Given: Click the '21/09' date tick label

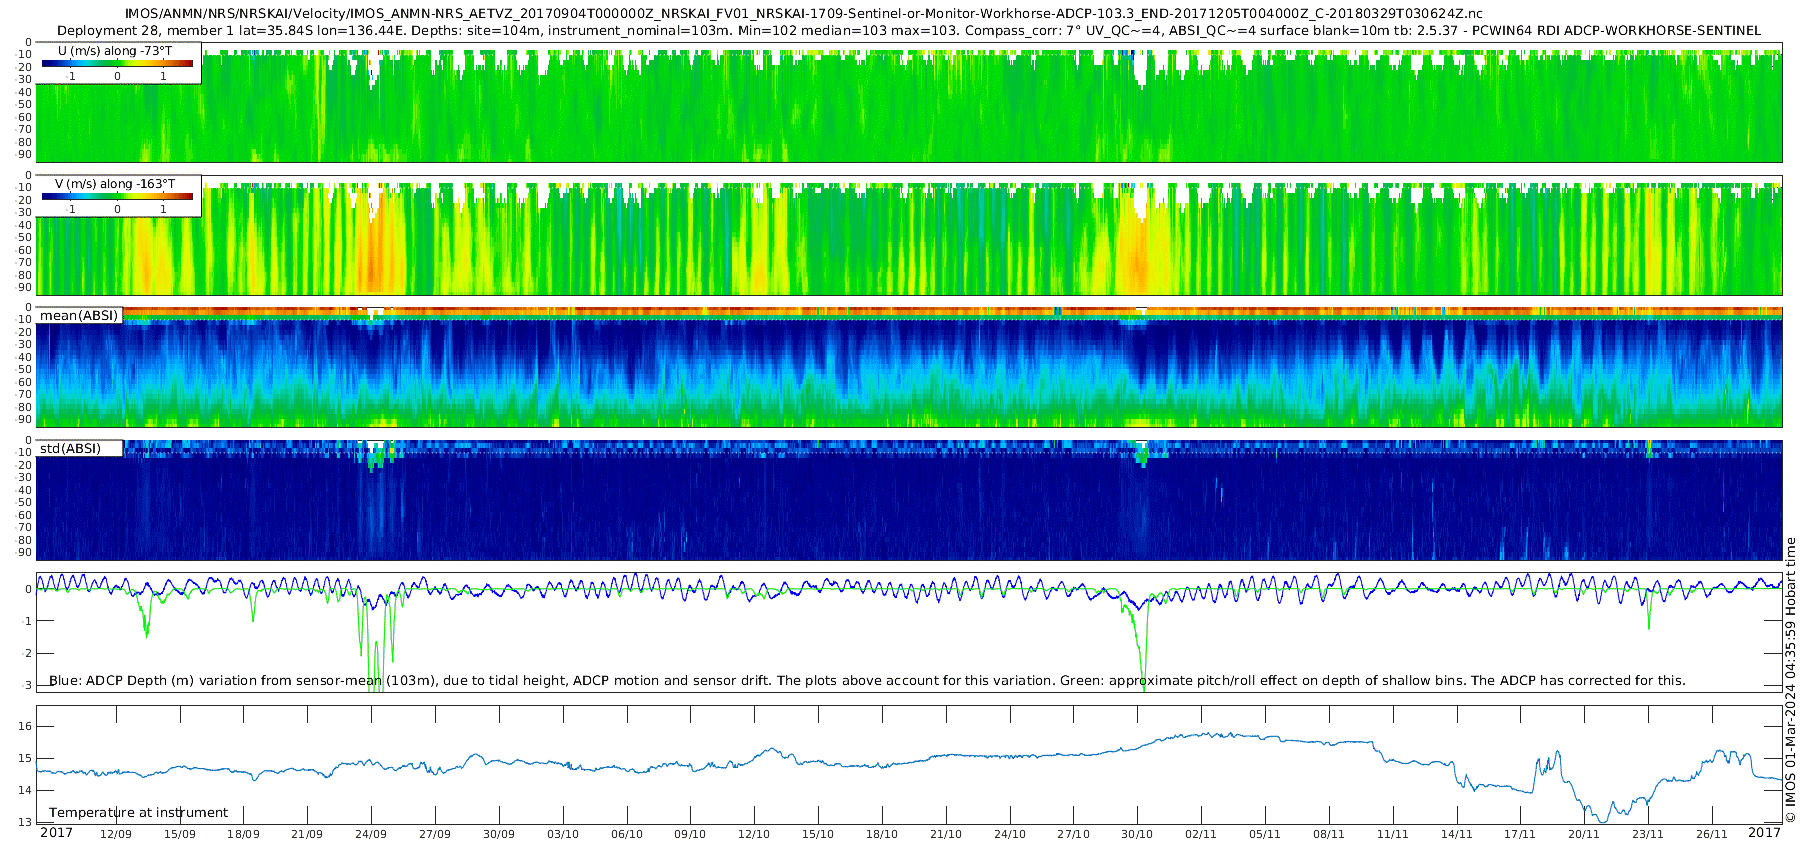Looking at the screenshot, I should pyautogui.click(x=307, y=834).
